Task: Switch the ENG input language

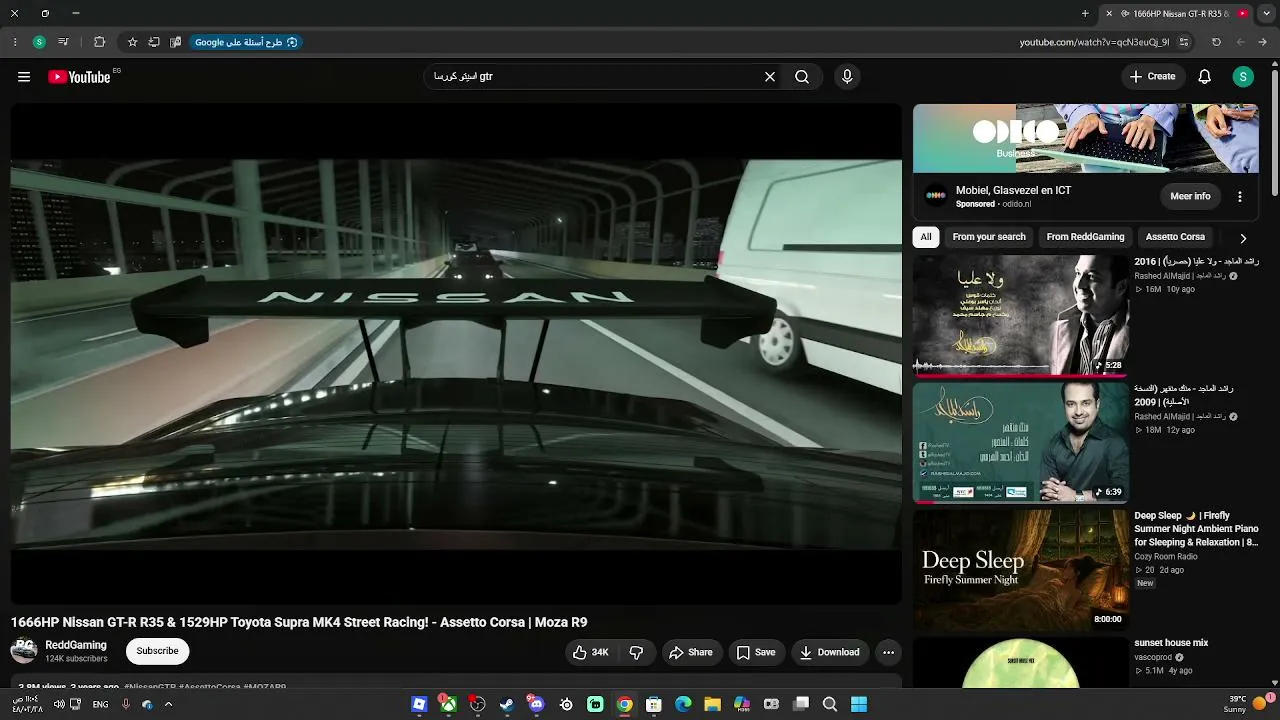Action: 100,705
